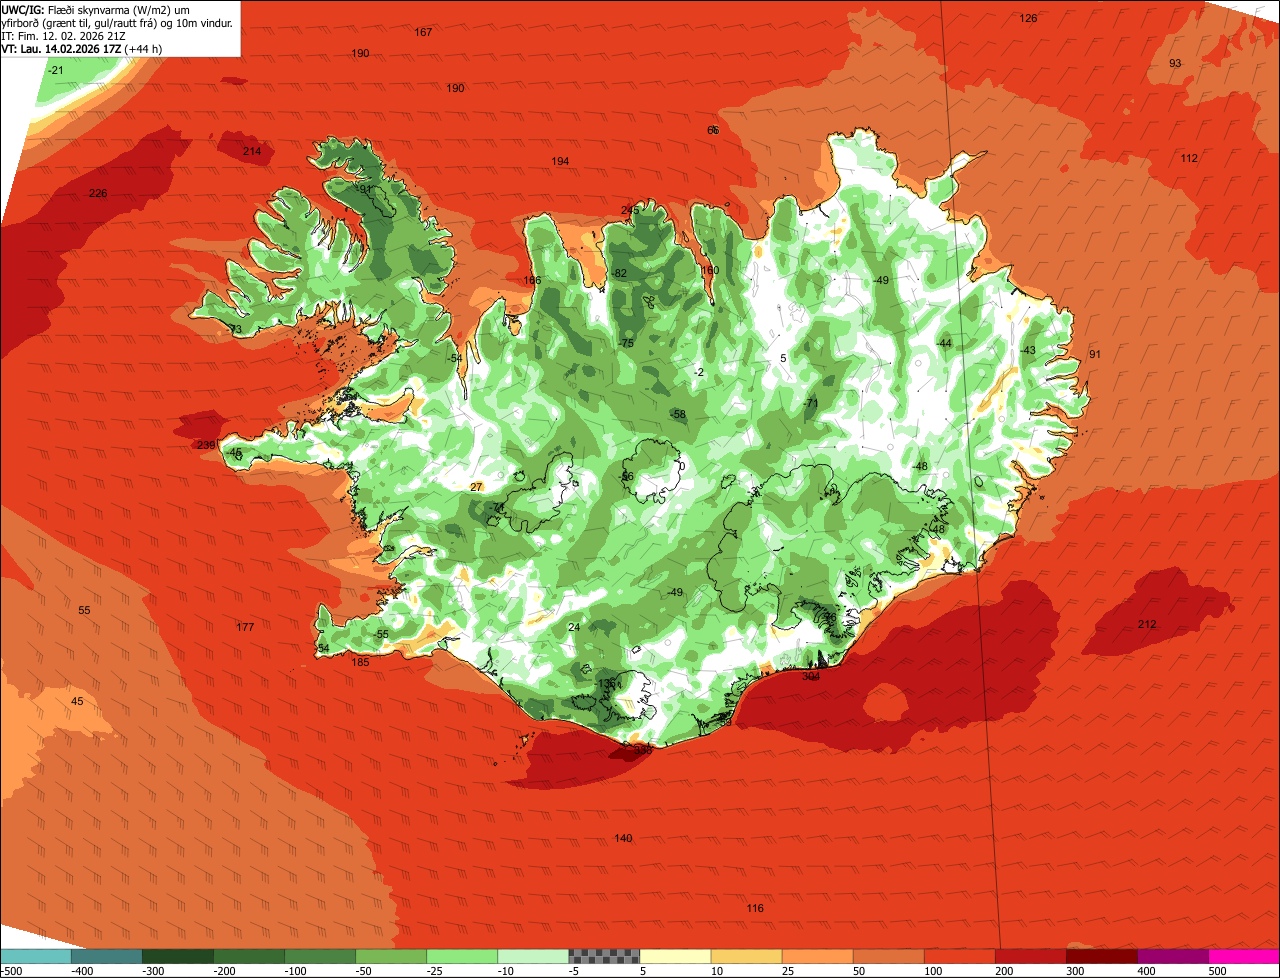The height and width of the screenshot is (978, 1280).
Task: Click the '185' map value label
Action: 361,662
